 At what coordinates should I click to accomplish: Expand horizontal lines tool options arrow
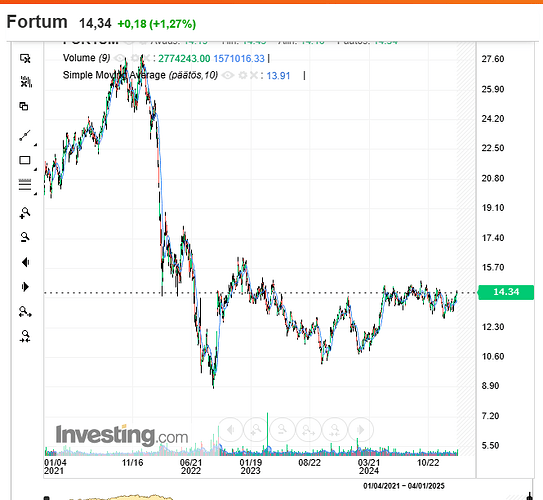[x=35, y=194]
